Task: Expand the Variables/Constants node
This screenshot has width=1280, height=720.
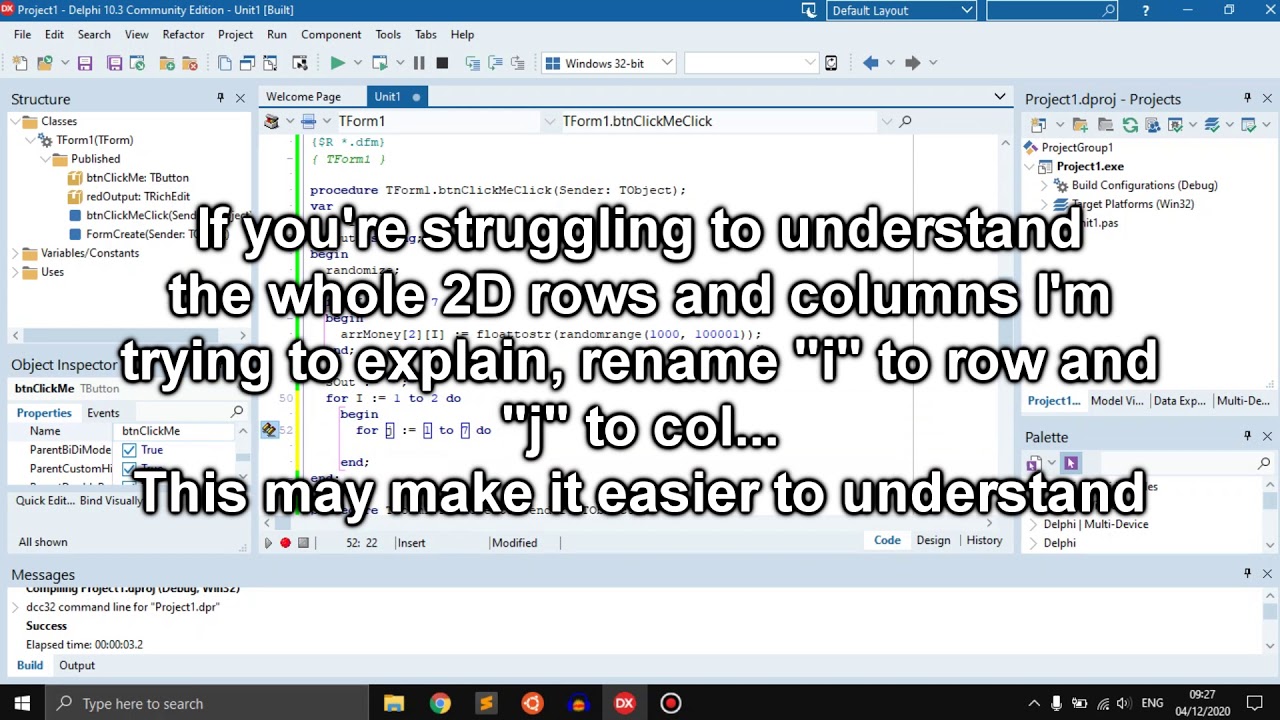Action: [16, 253]
